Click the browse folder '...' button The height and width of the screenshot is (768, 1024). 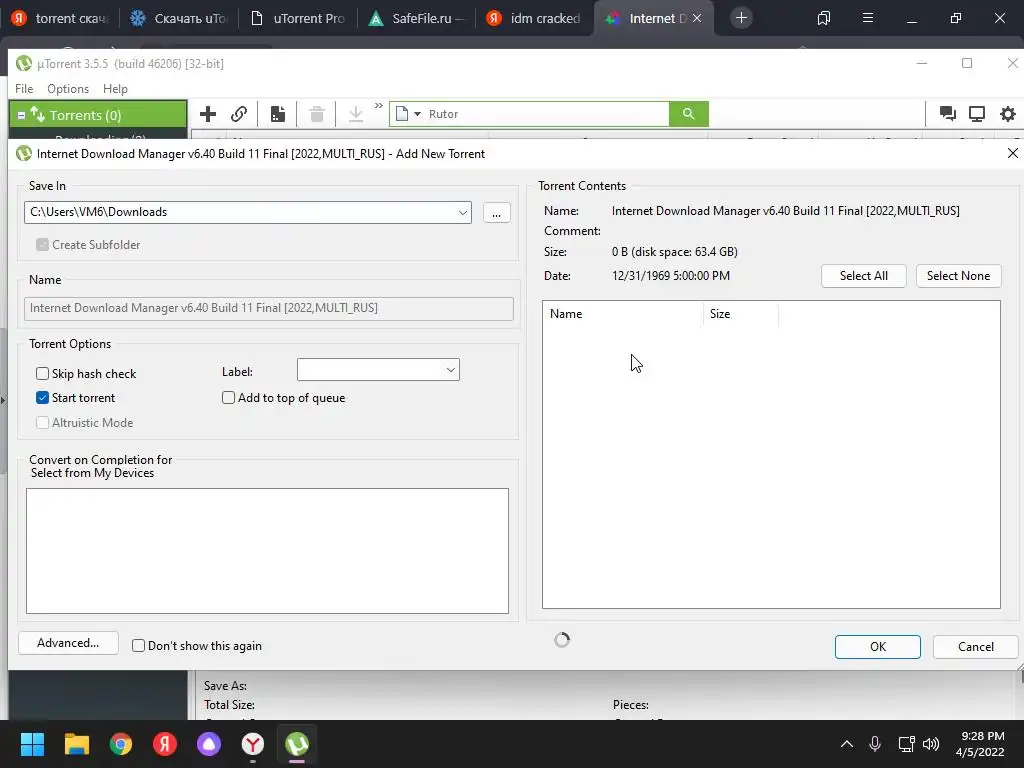[x=496, y=213]
